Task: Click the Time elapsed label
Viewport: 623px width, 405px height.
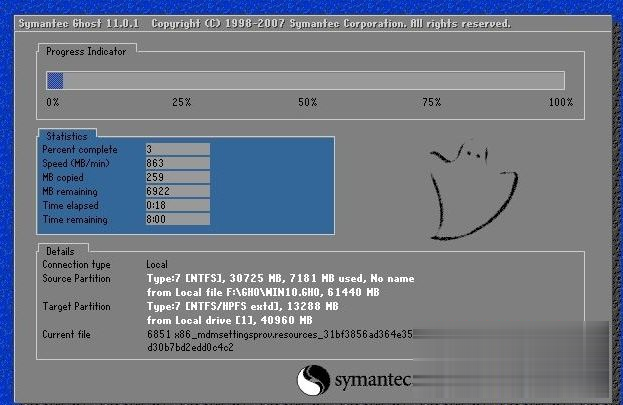Action: click(x=70, y=205)
